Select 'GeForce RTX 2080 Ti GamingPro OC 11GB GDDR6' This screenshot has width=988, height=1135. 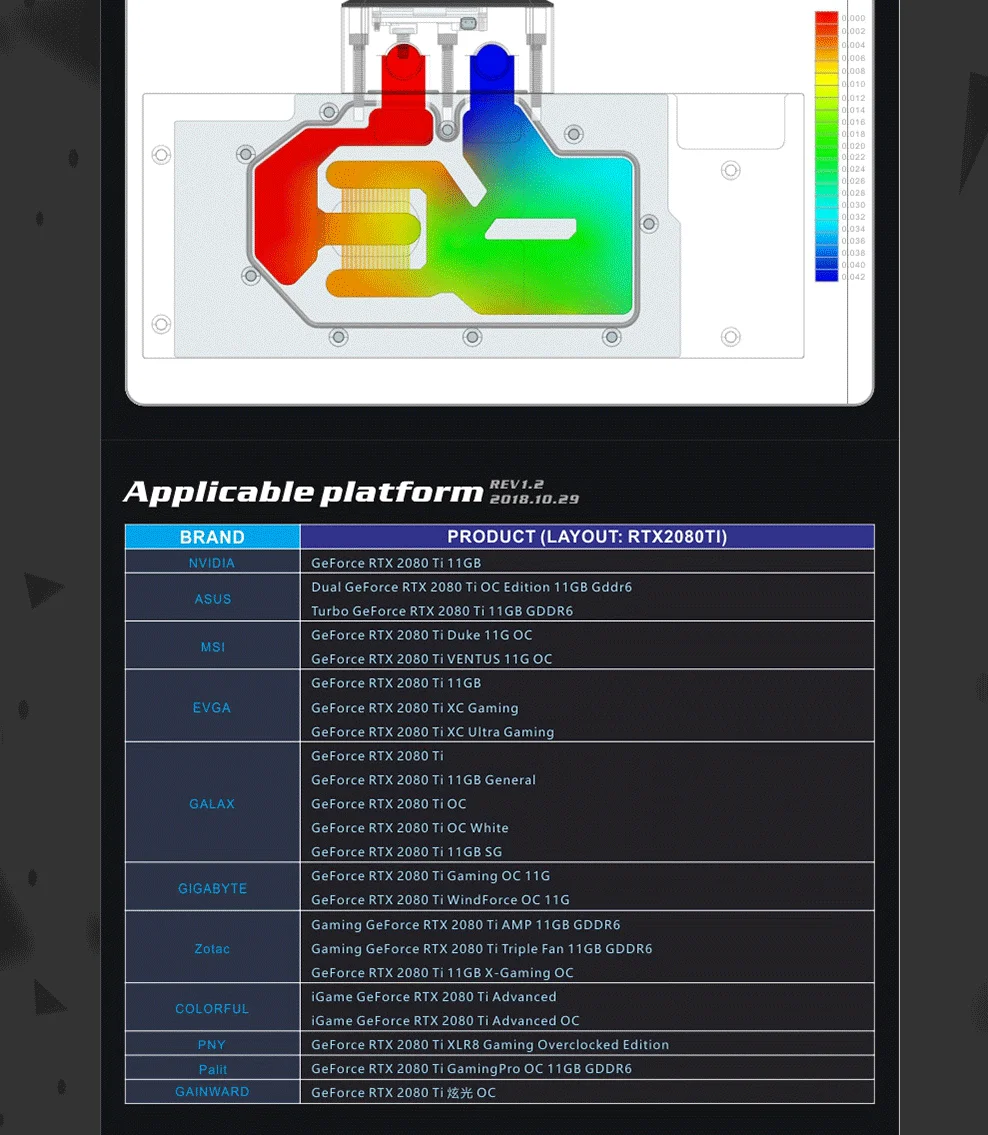pos(471,1068)
